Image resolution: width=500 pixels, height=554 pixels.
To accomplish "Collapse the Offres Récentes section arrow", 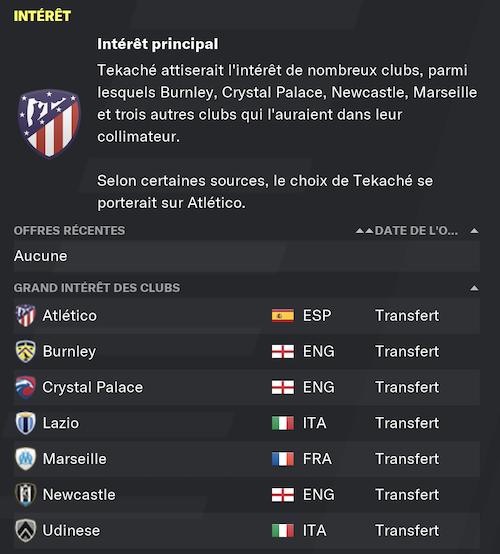I will pos(474,231).
